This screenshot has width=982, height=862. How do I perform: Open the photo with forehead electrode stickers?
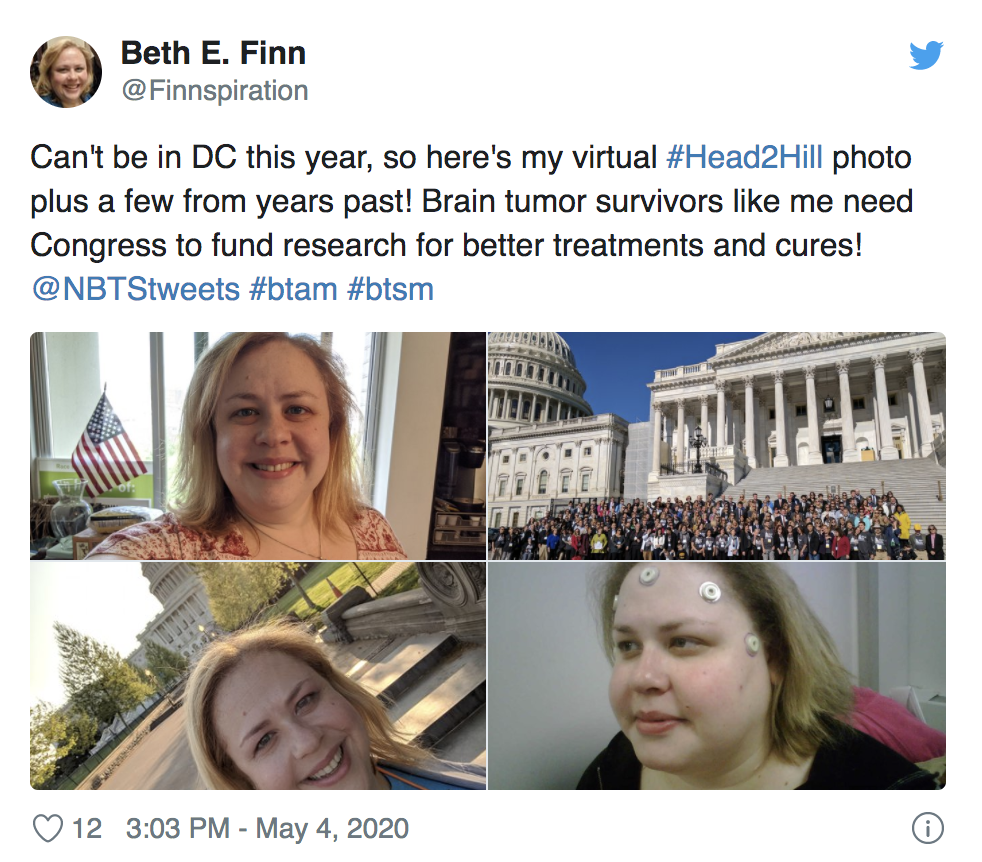tap(716, 675)
